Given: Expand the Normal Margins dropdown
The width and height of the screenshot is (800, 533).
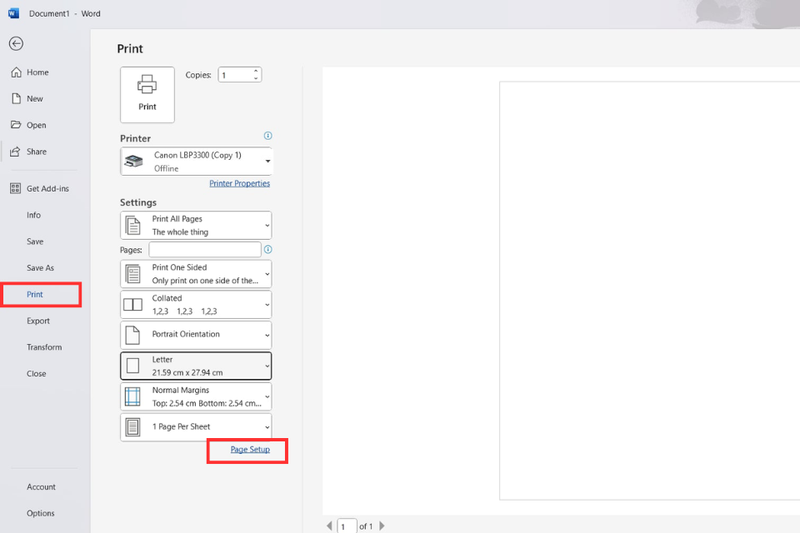Looking at the screenshot, I should [196, 396].
